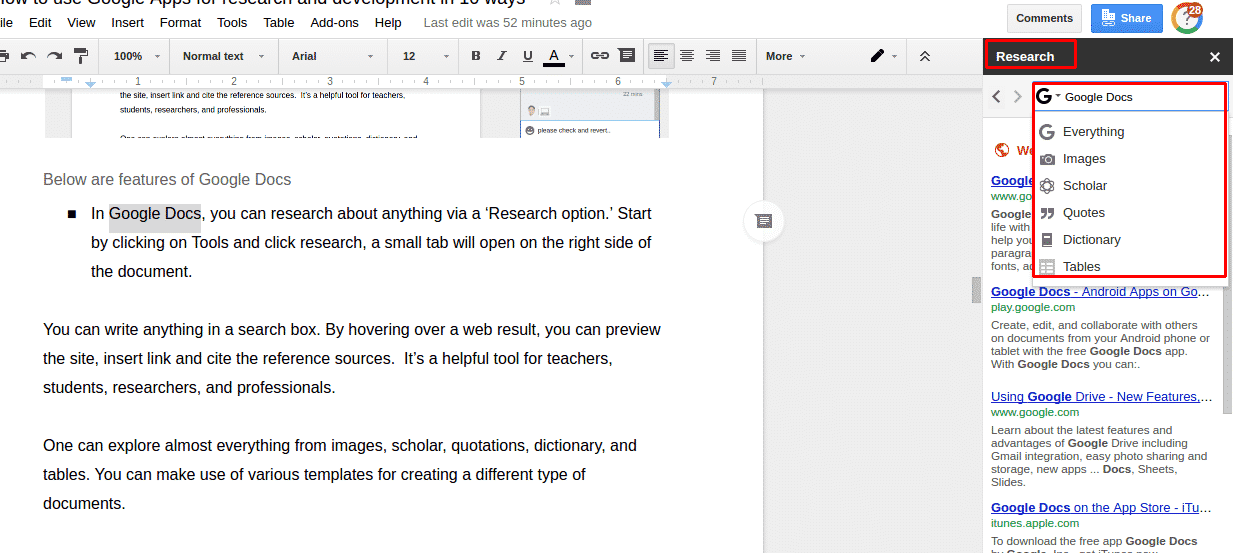
Task: Click the account avatar with badge 28
Action: coord(1187,17)
